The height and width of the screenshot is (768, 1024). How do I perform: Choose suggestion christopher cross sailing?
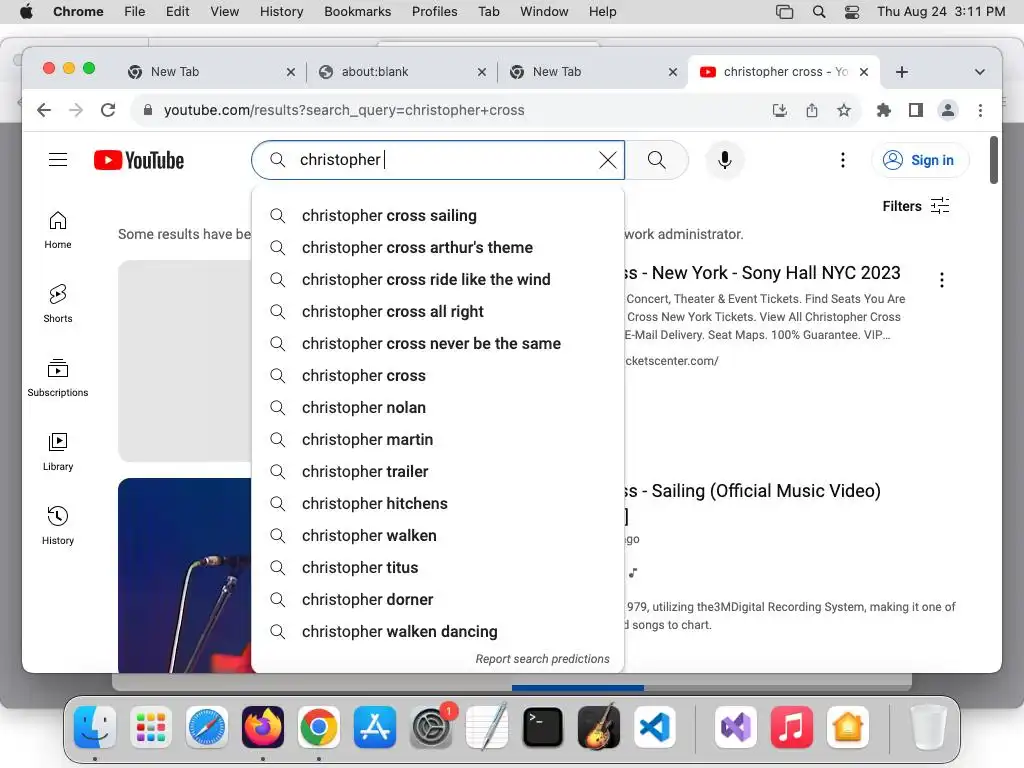tap(438, 216)
